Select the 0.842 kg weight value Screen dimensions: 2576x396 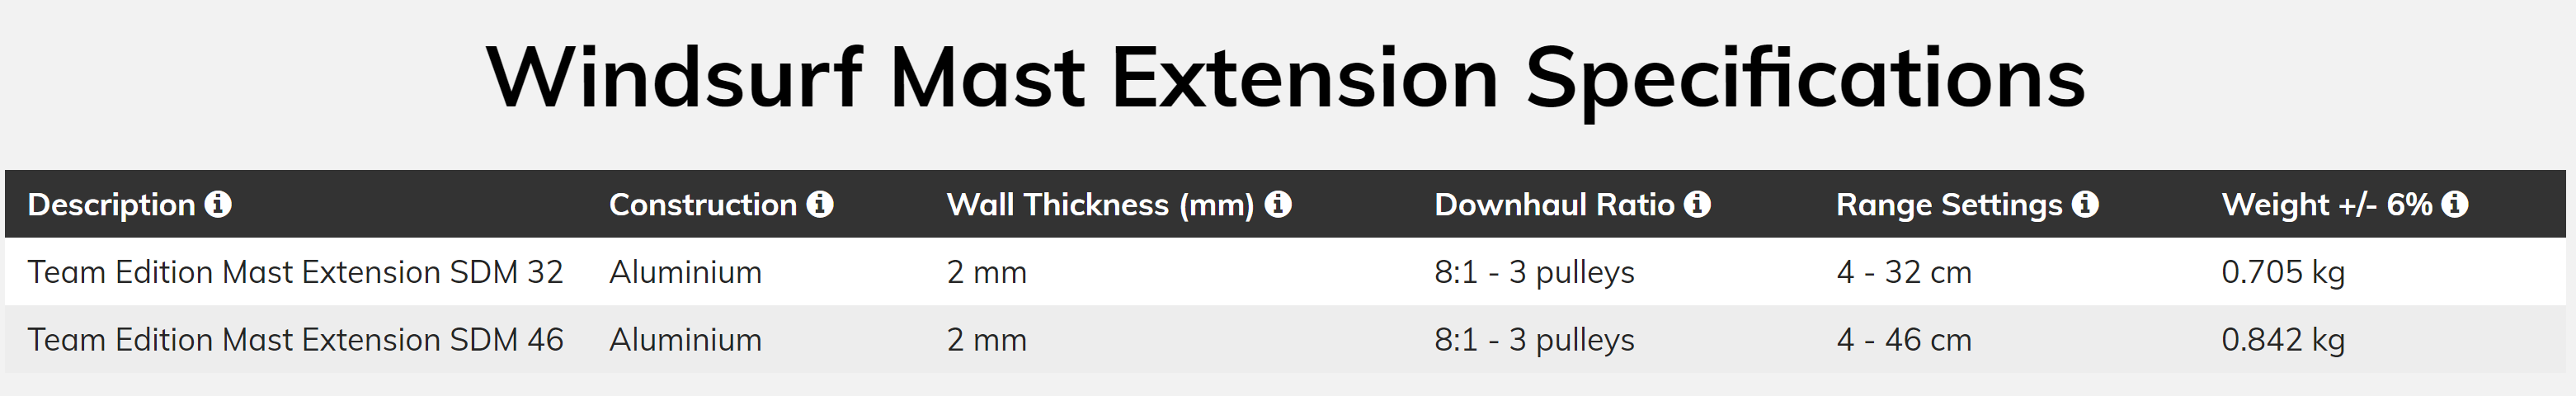coord(2283,340)
